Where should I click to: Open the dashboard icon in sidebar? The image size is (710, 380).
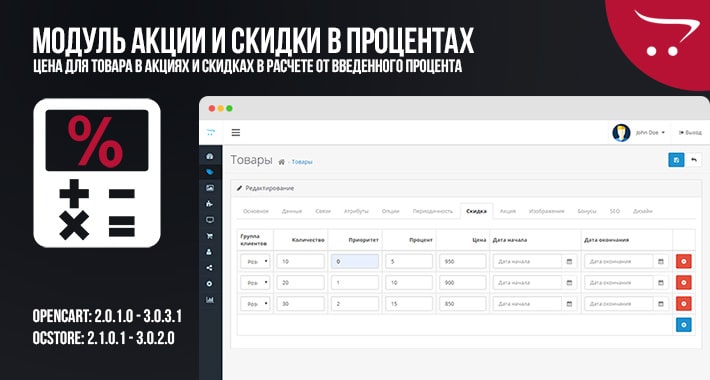pos(210,156)
